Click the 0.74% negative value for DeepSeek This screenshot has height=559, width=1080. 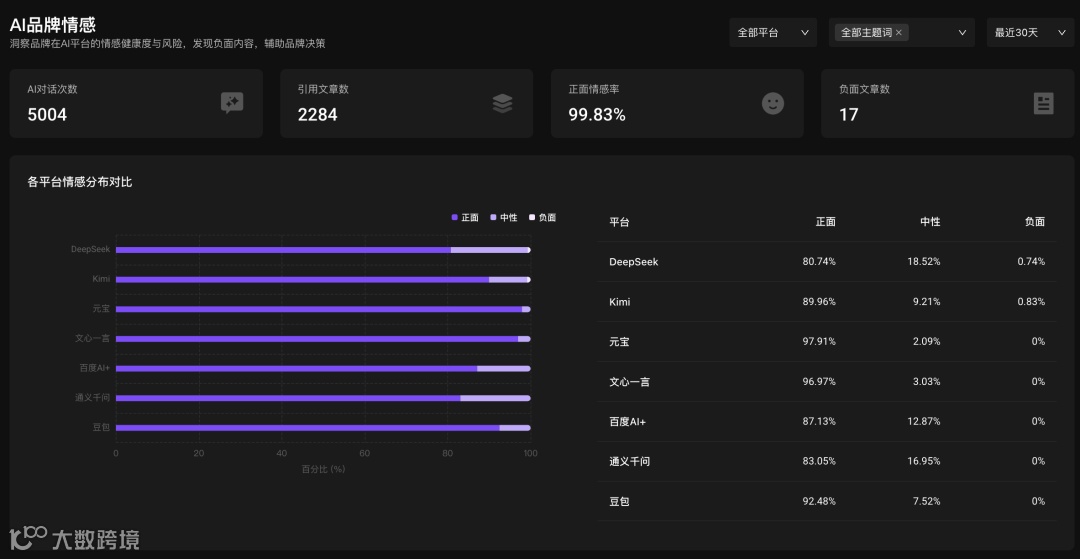point(1031,262)
